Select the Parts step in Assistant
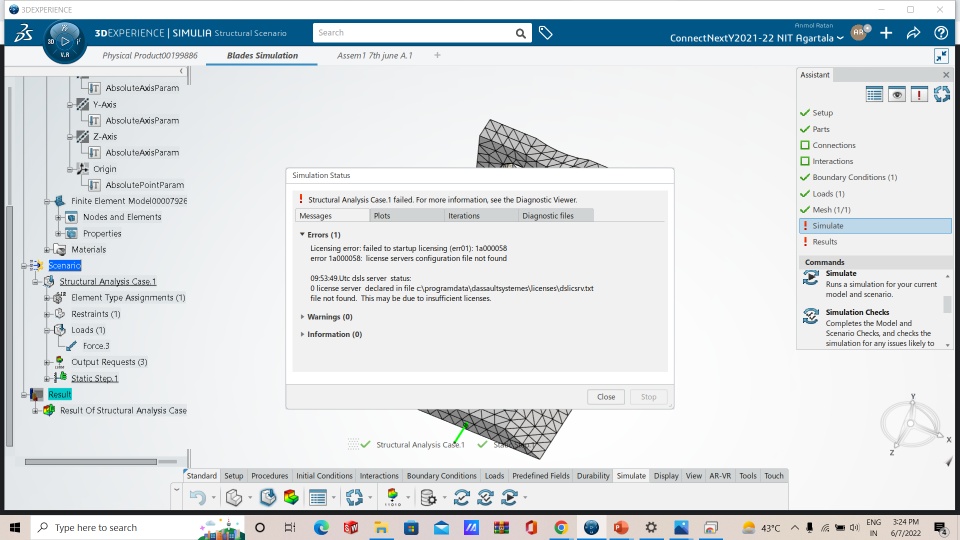 (820, 129)
